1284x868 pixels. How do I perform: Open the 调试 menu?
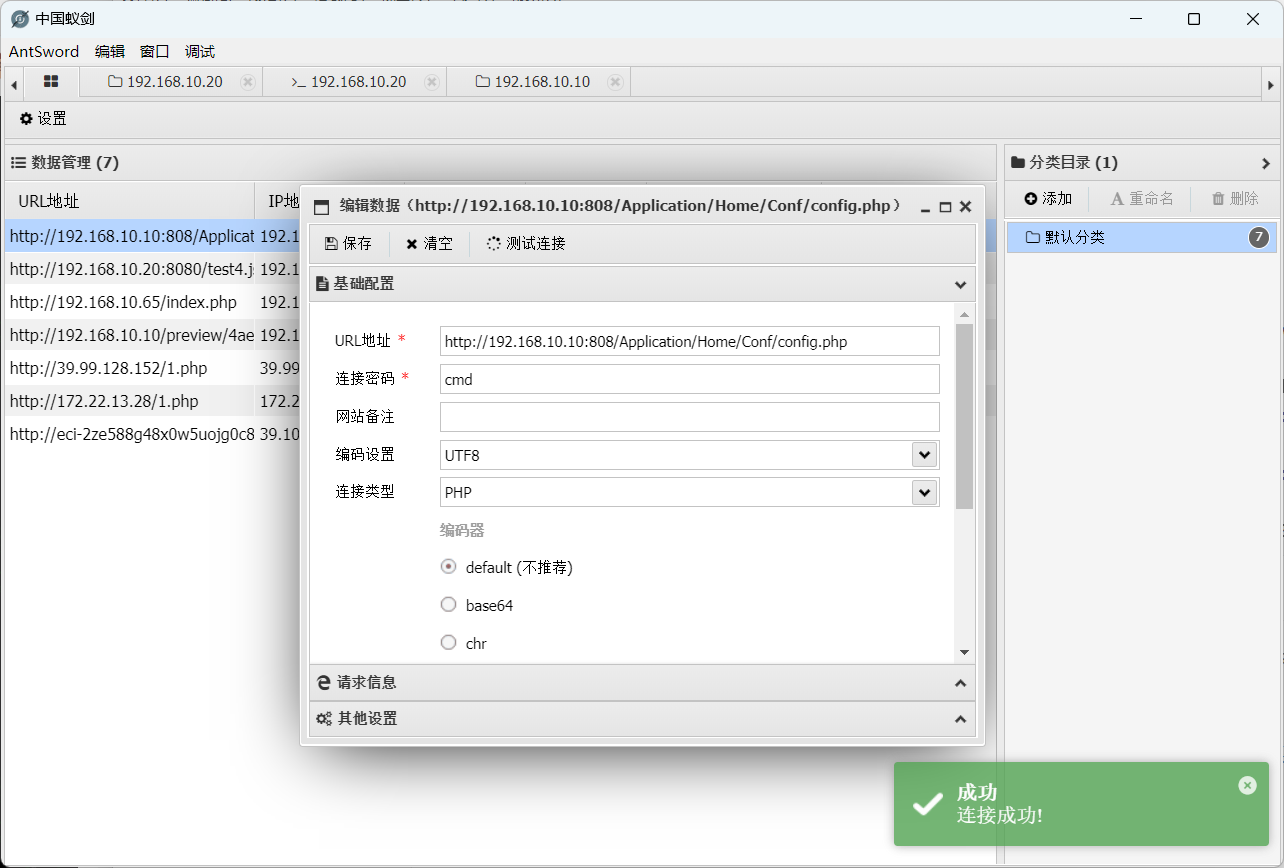point(200,52)
